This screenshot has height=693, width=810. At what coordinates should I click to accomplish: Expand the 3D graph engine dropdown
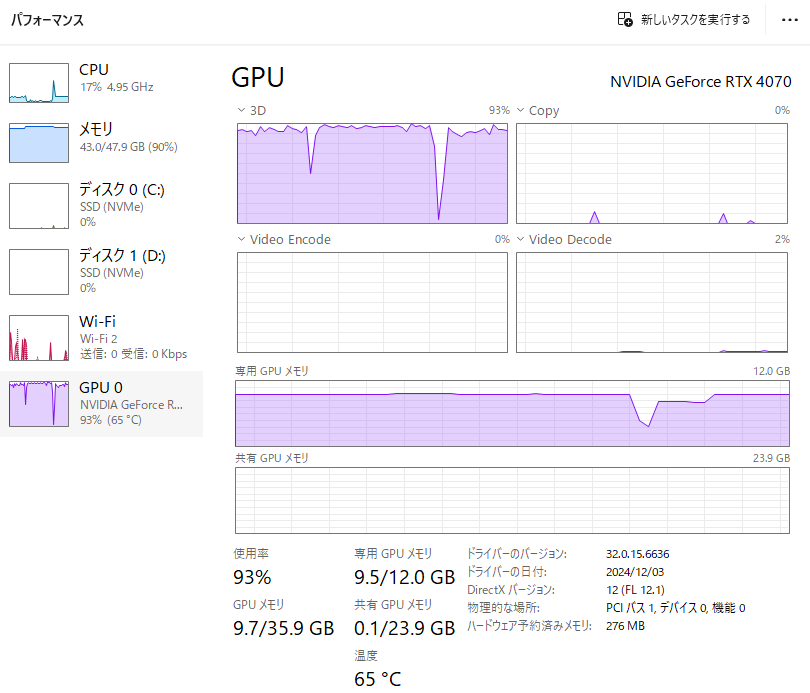click(241, 110)
